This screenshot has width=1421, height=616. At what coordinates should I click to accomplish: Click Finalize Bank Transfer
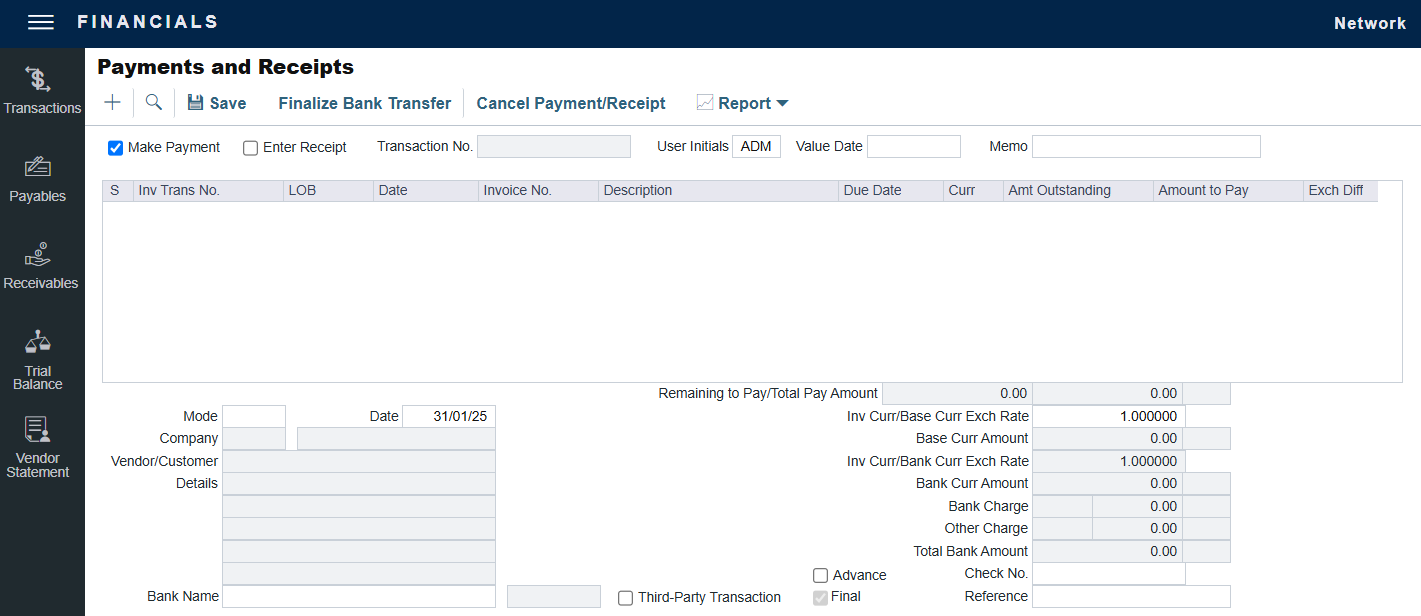[364, 103]
